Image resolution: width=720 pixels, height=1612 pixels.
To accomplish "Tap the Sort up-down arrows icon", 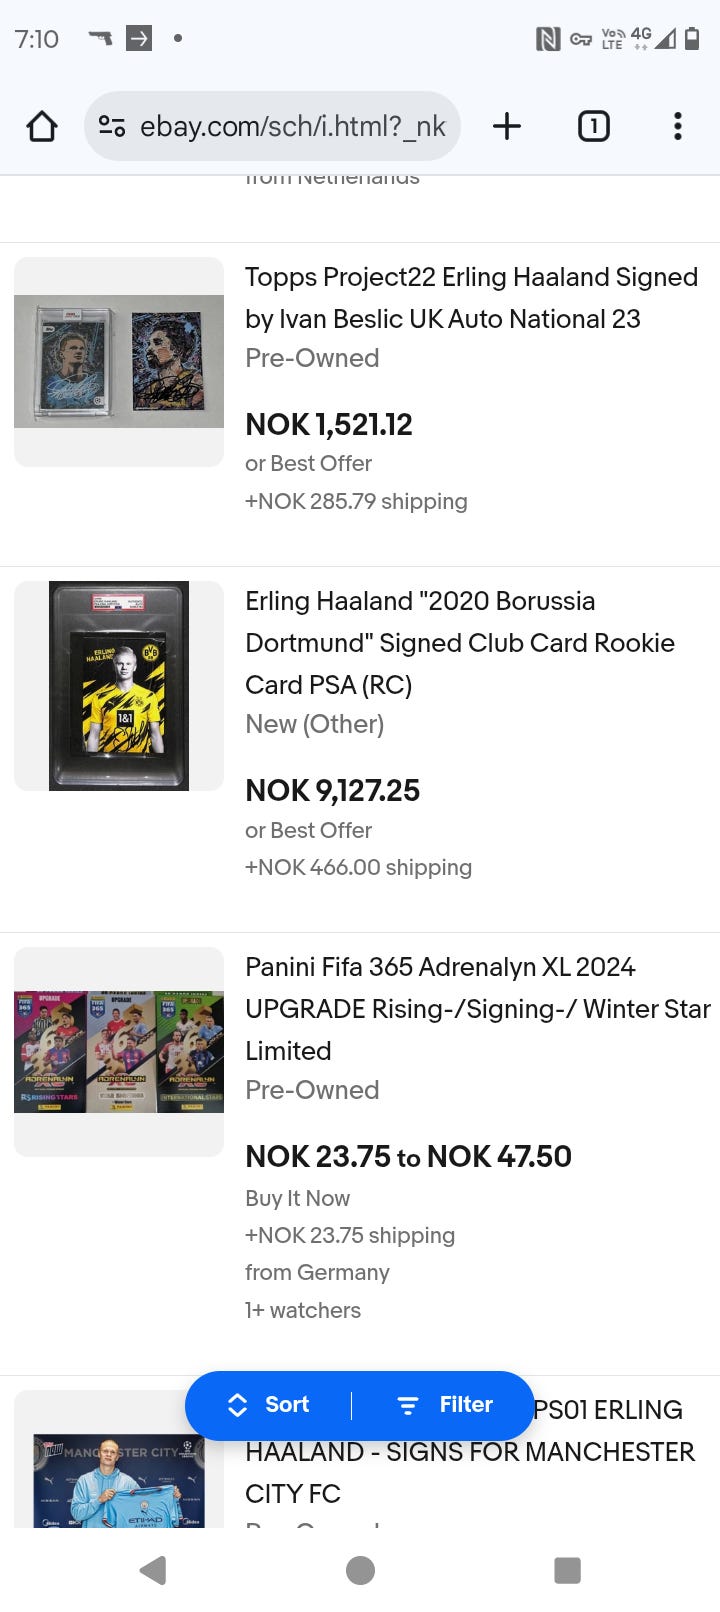I will click(238, 1405).
